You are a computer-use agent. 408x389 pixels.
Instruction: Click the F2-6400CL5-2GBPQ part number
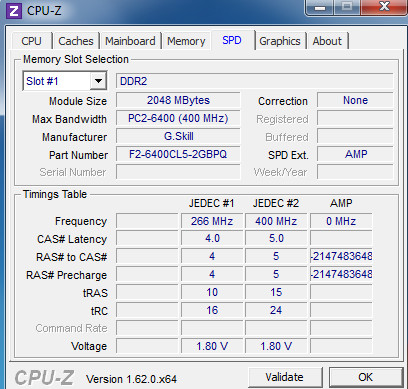178,154
